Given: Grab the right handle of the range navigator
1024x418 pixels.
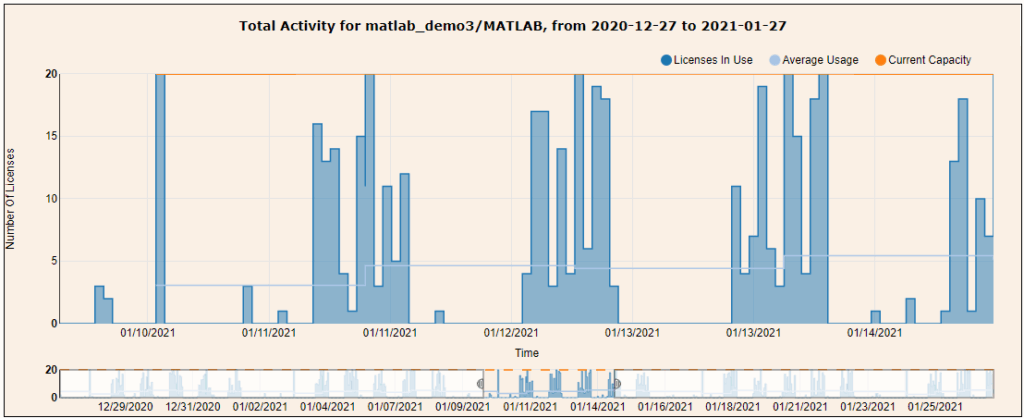Looking at the screenshot, I should 616,383.
